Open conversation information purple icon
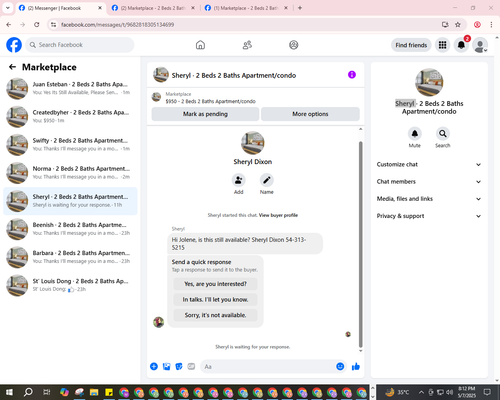This screenshot has height=400, width=500. coord(352,75)
